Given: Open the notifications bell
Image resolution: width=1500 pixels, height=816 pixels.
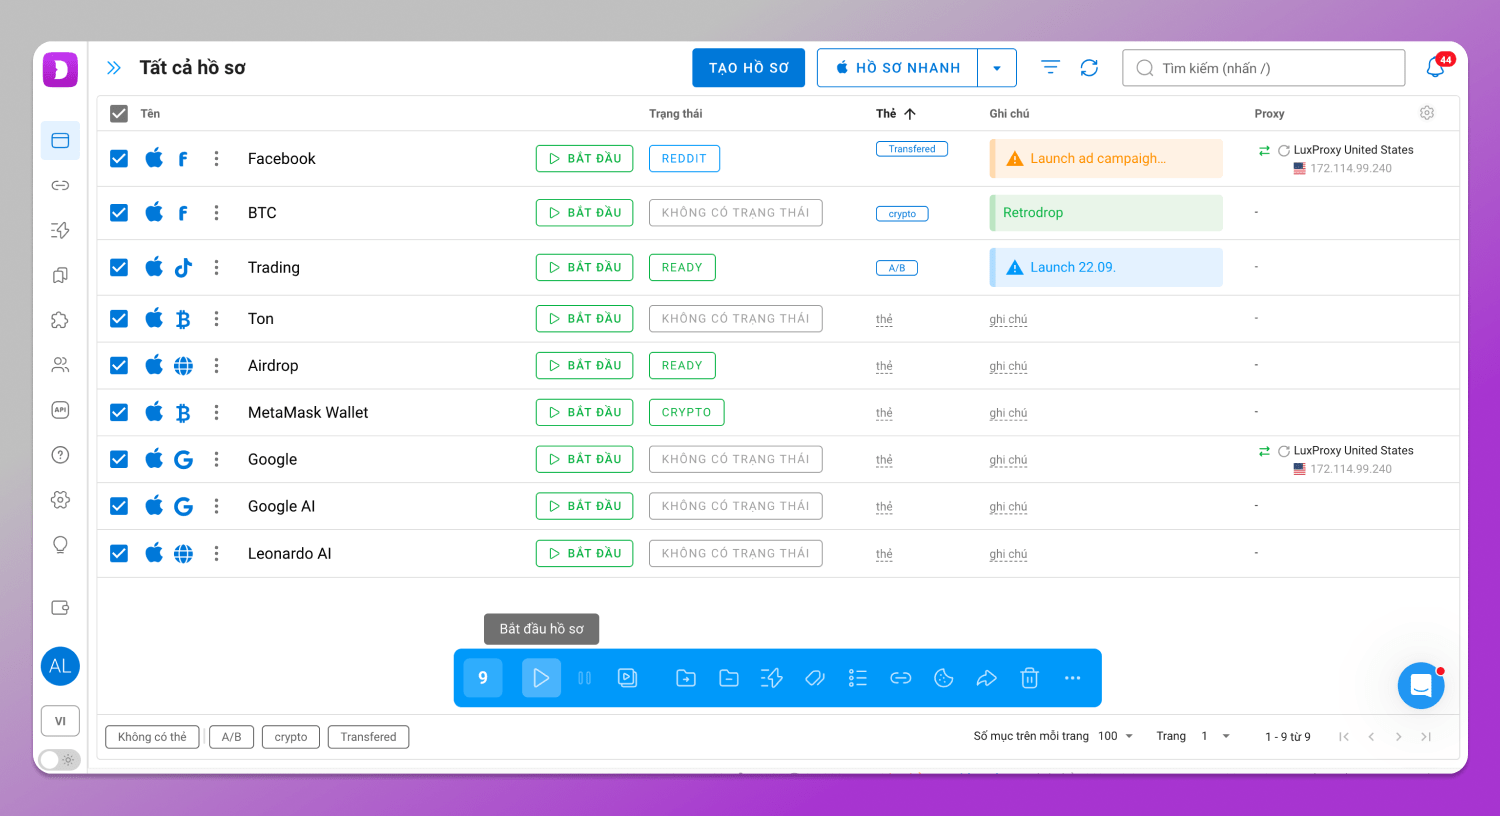Looking at the screenshot, I should pyautogui.click(x=1435, y=68).
